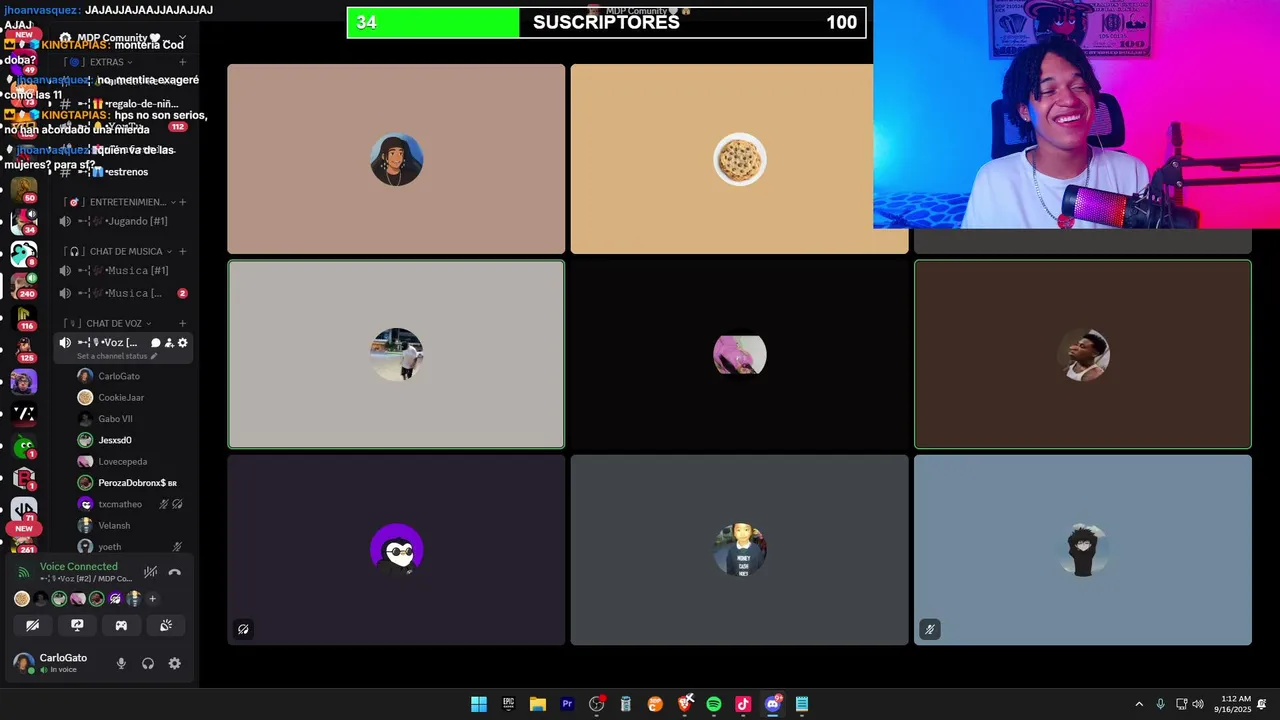
Task: Click CarloGato entry under Voz channel
Action: point(132,376)
